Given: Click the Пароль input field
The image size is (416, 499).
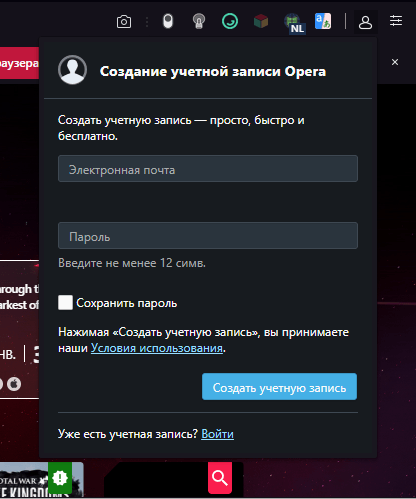Looking at the screenshot, I should [208, 236].
